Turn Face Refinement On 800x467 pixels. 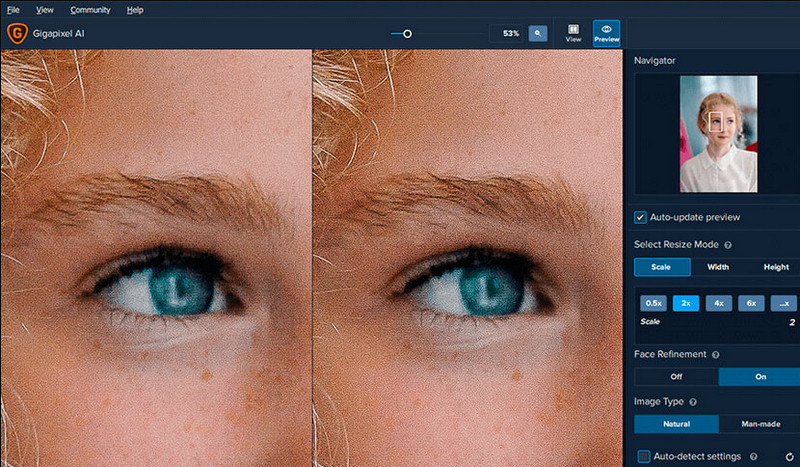coord(760,377)
